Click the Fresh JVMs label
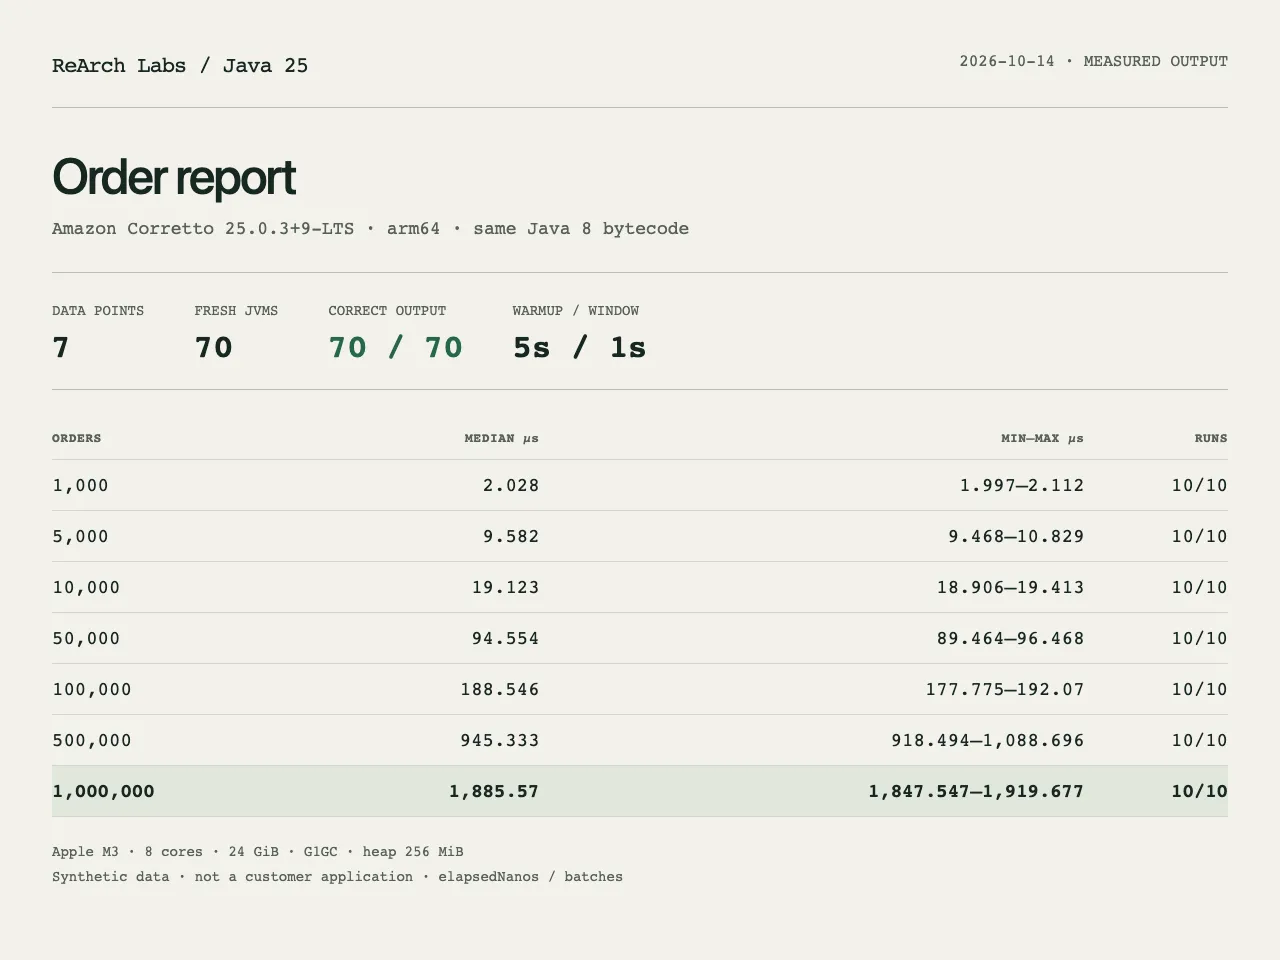1280x960 pixels. tap(236, 311)
